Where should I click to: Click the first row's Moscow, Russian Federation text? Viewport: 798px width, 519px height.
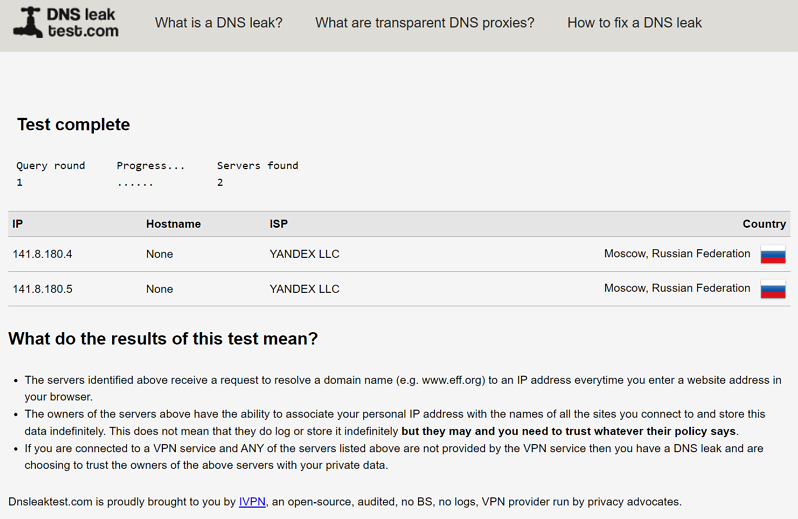(x=676, y=254)
